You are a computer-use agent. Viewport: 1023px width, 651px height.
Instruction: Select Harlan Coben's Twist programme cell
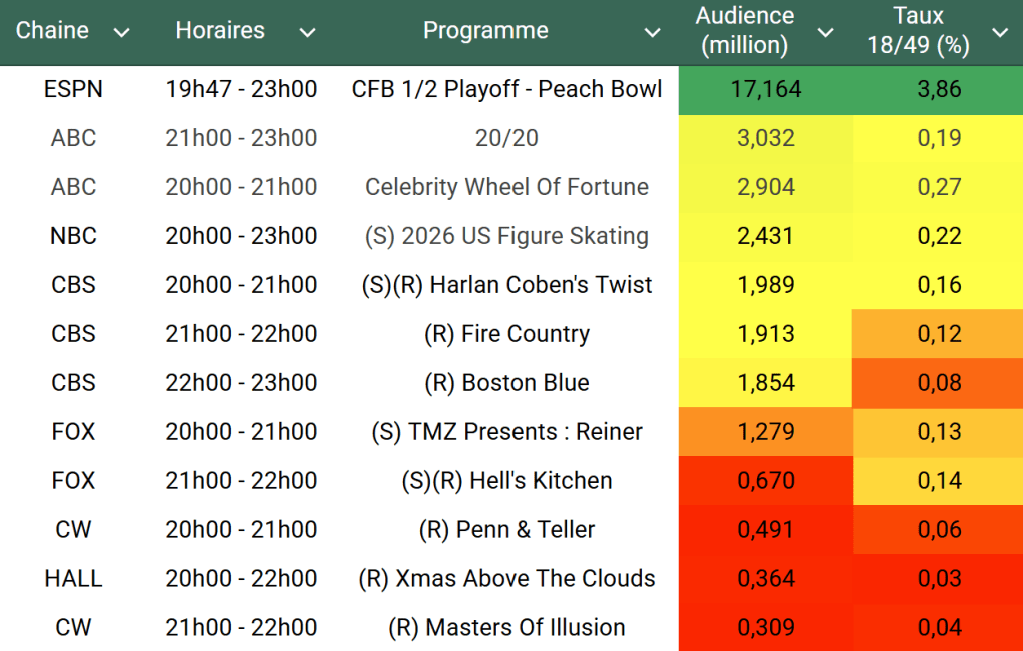click(507, 285)
